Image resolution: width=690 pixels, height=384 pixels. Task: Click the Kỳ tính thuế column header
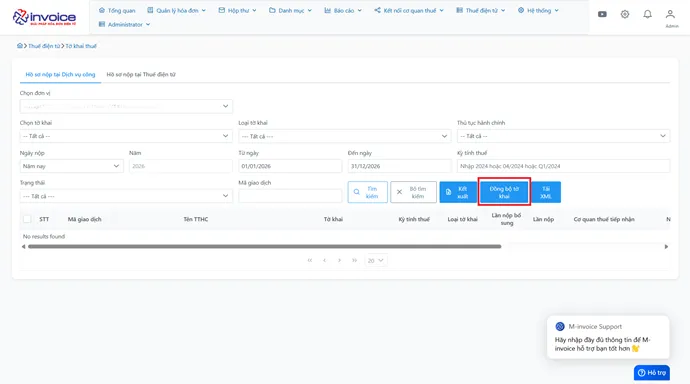[414, 219]
